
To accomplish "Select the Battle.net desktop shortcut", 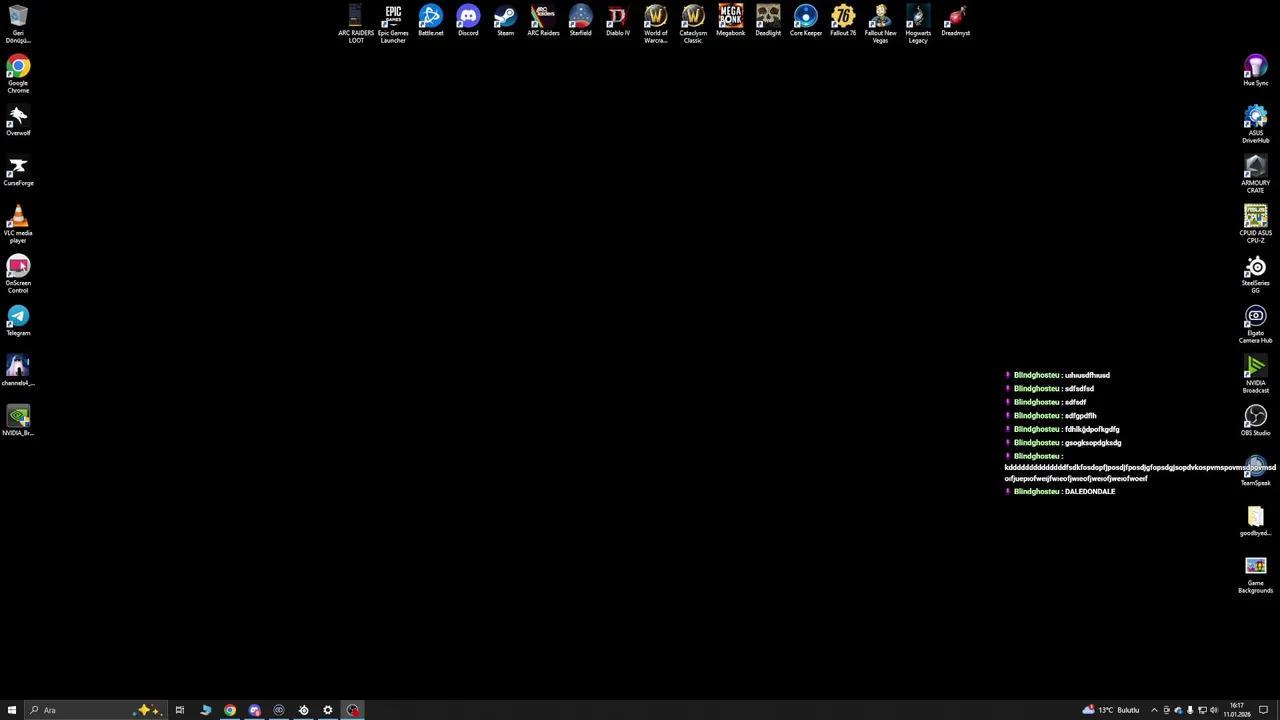I will point(430,21).
